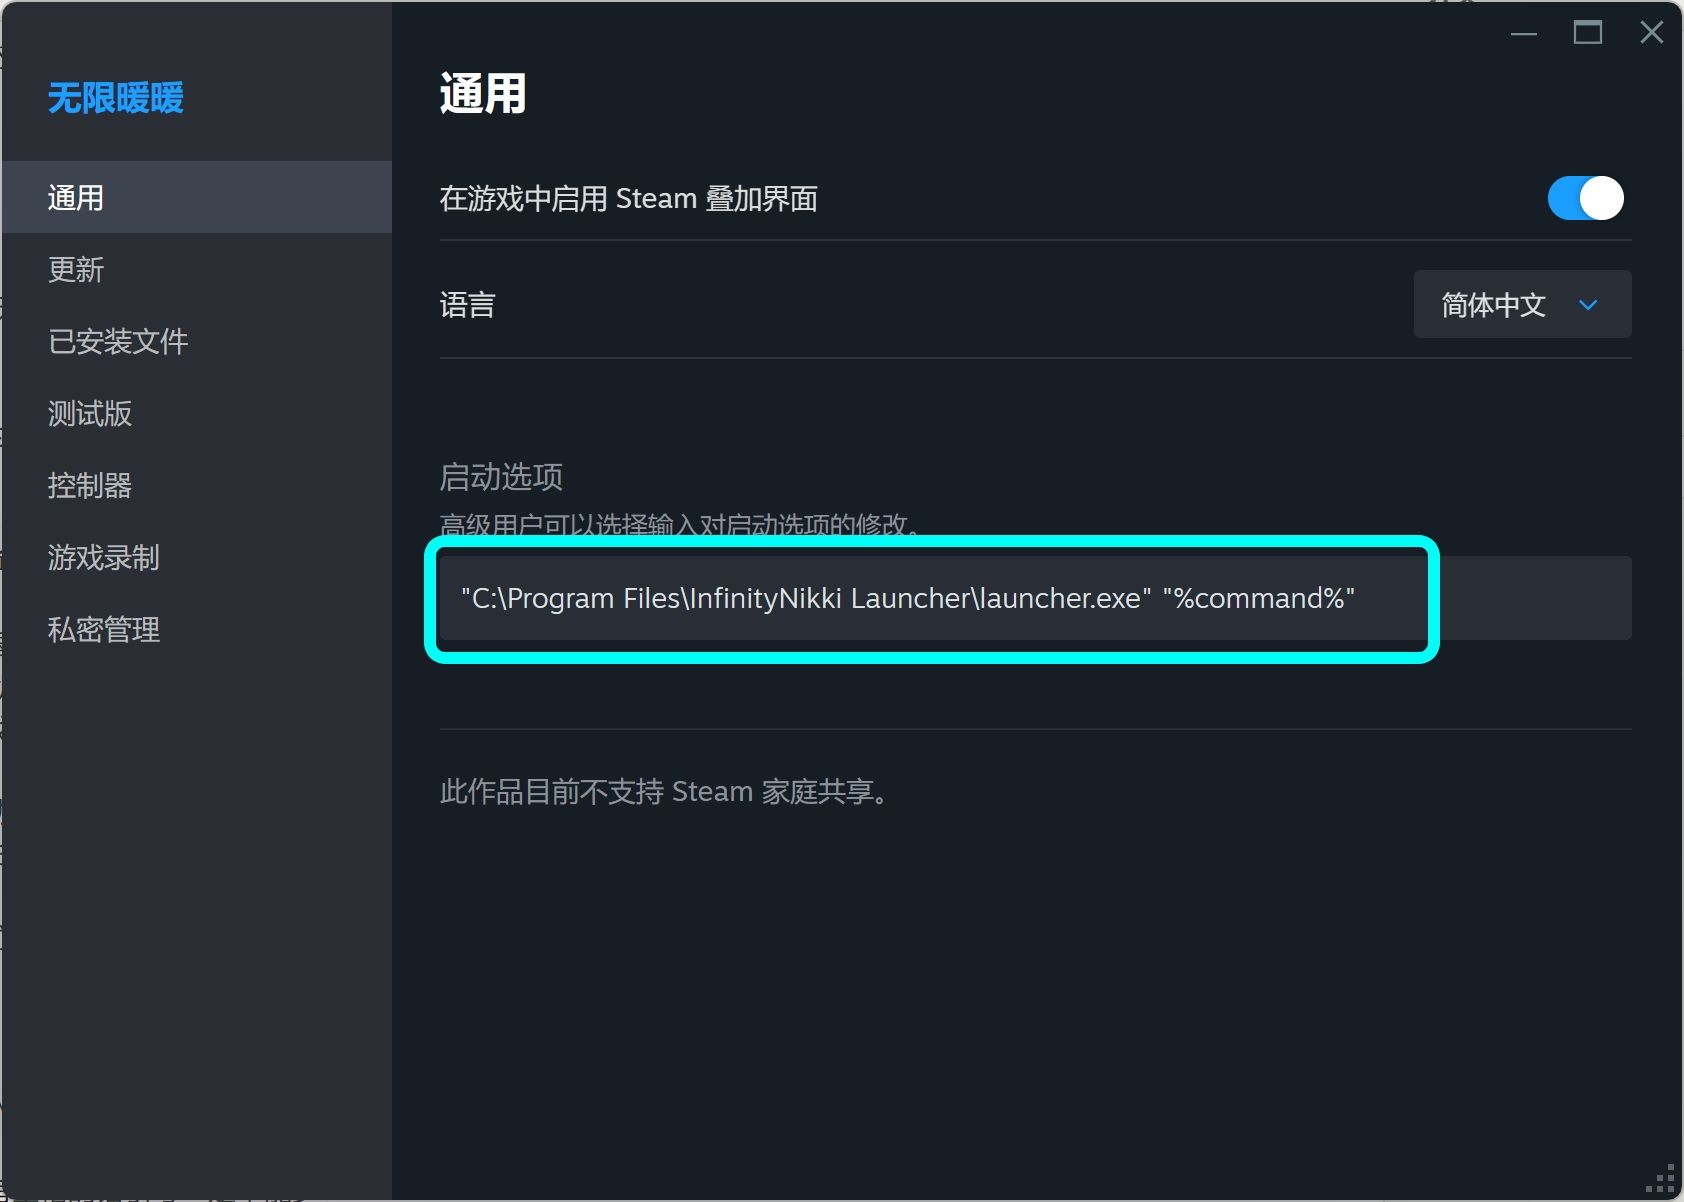
Task: Select the 私密管理 tab
Action: (x=197, y=629)
